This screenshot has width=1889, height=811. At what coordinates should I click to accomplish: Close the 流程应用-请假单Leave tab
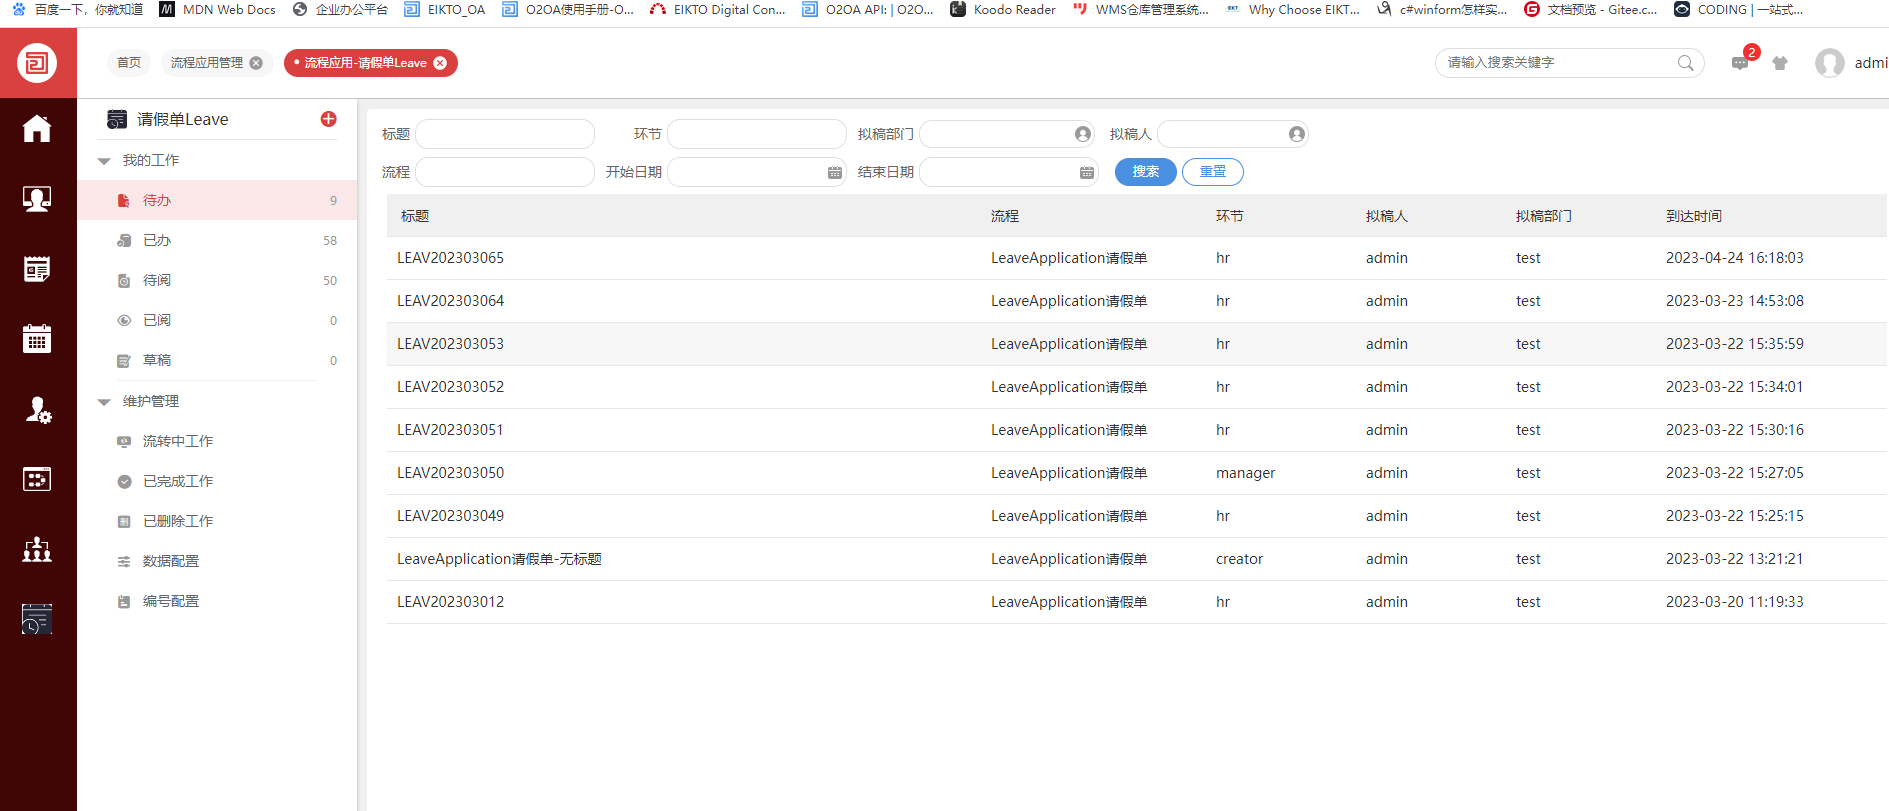pyautogui.click(x=440, y=63)
